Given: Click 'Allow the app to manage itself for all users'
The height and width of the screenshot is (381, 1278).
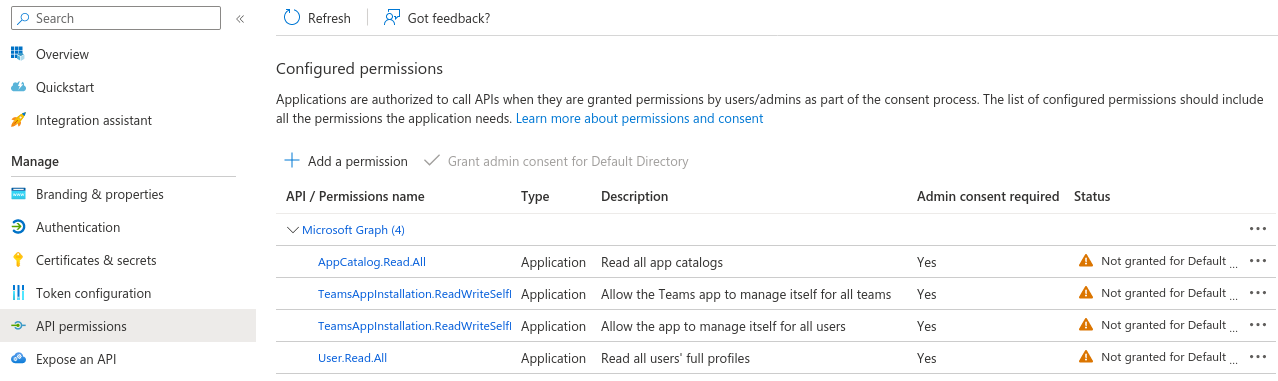Looking at the screenshot, I should tap(723, 326).
